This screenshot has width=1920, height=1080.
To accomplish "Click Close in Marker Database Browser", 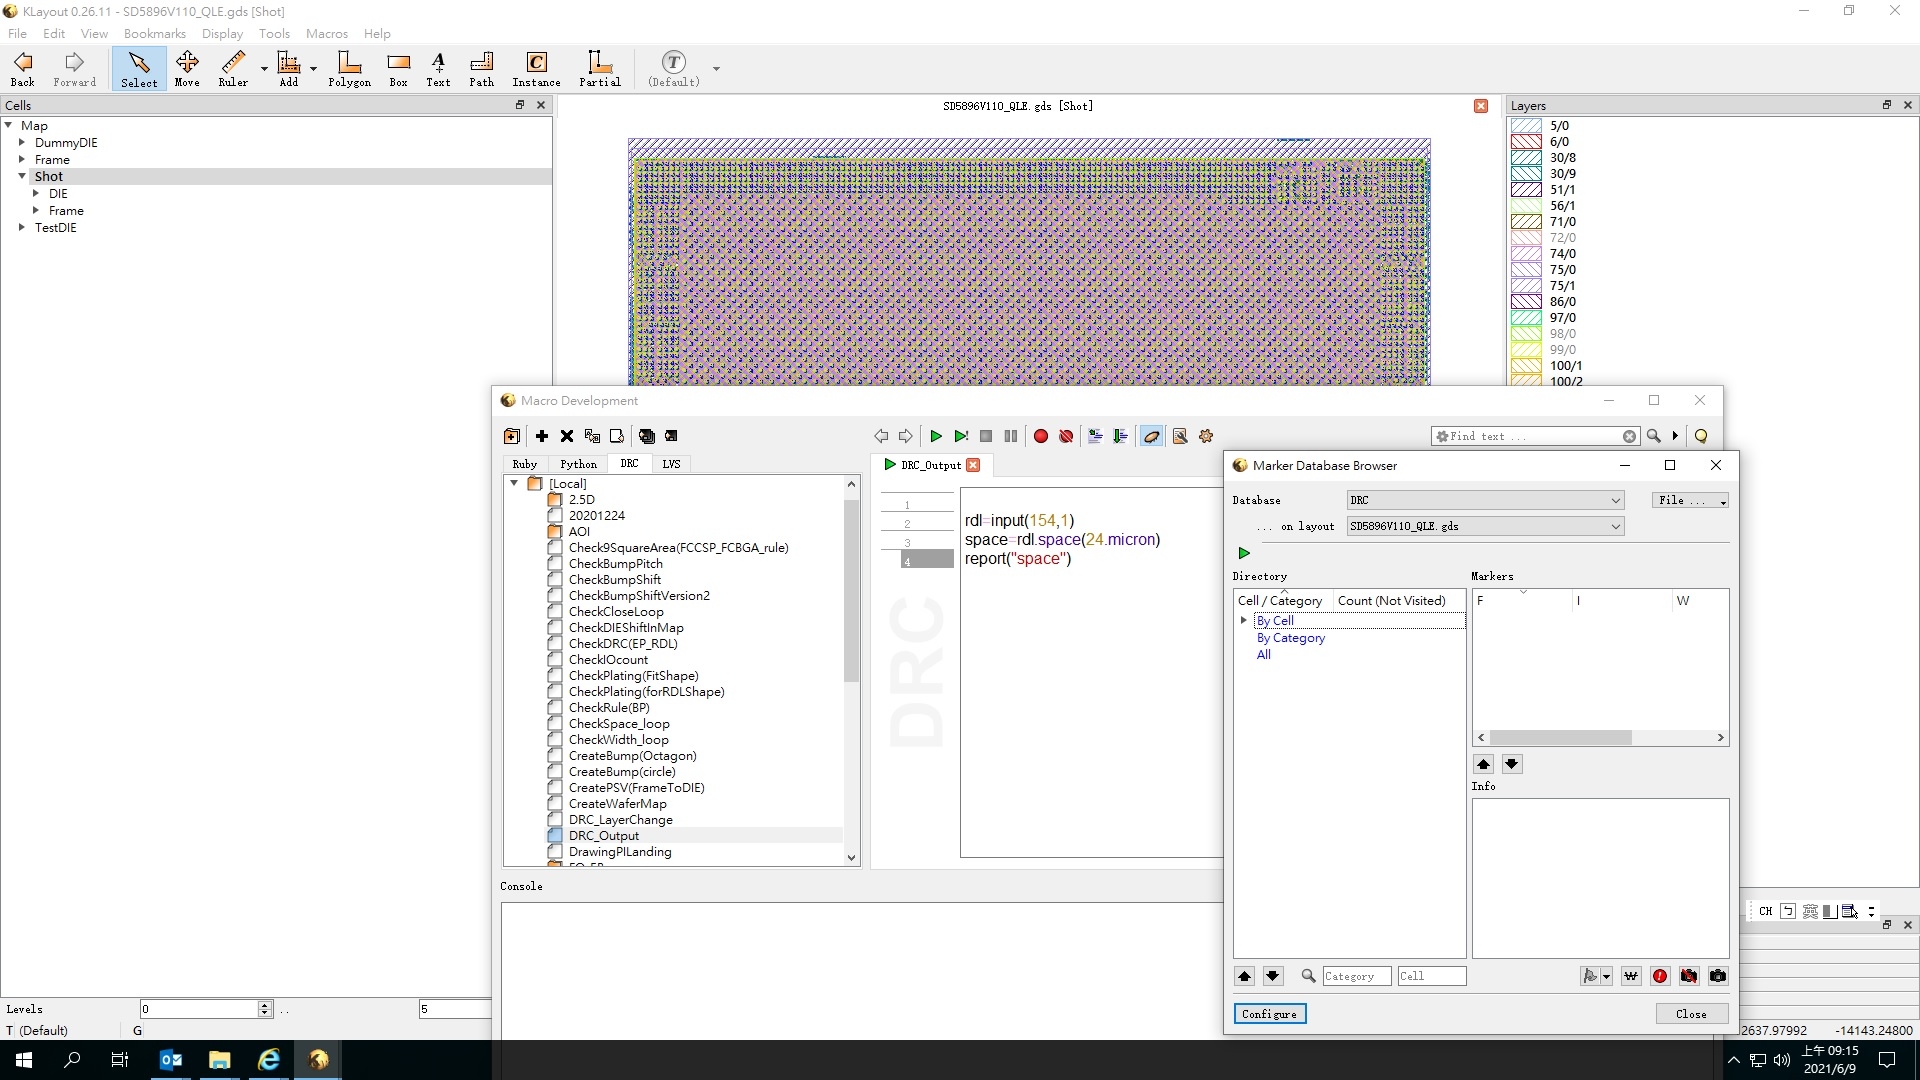I will click(1690, 1014).
